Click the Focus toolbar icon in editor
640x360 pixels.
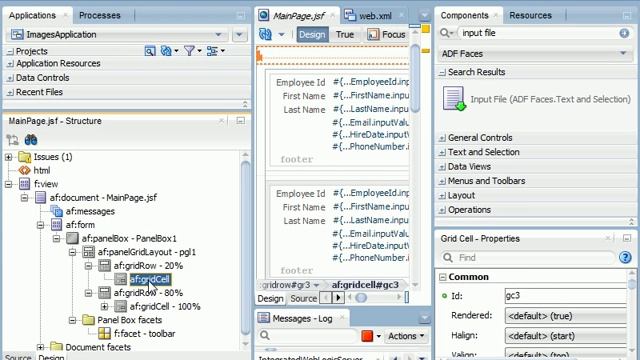point(373,35)
